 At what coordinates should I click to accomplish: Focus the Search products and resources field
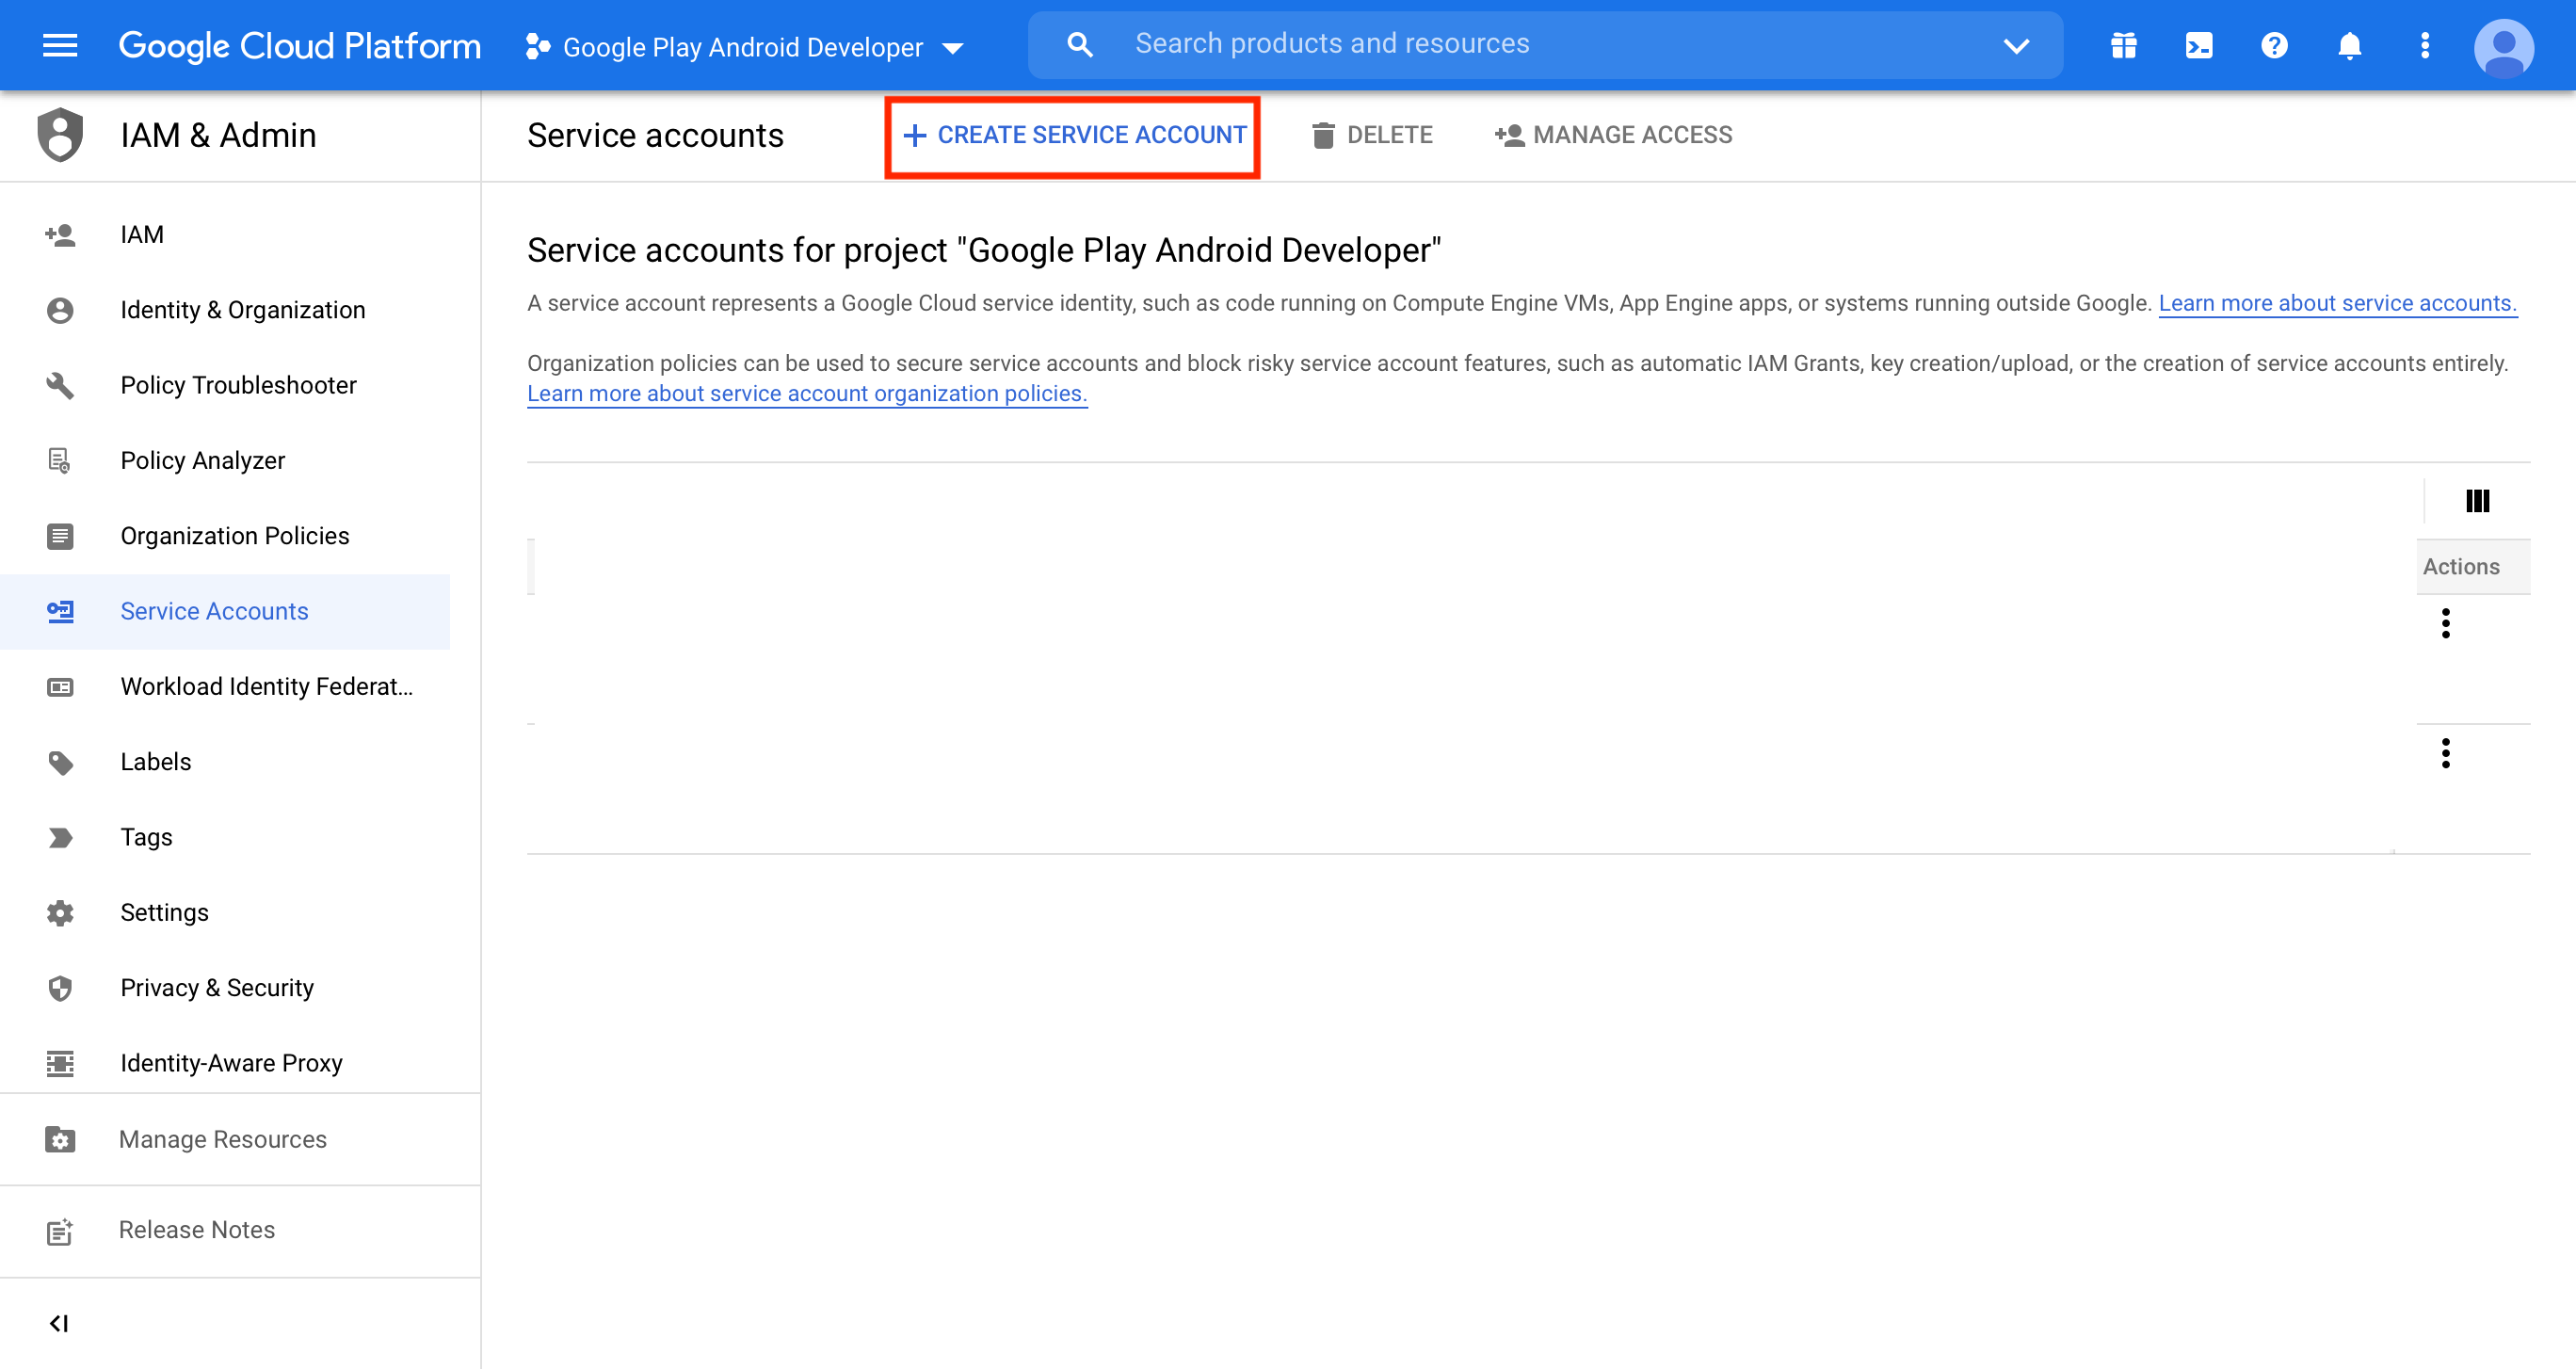click(1547, 44)
